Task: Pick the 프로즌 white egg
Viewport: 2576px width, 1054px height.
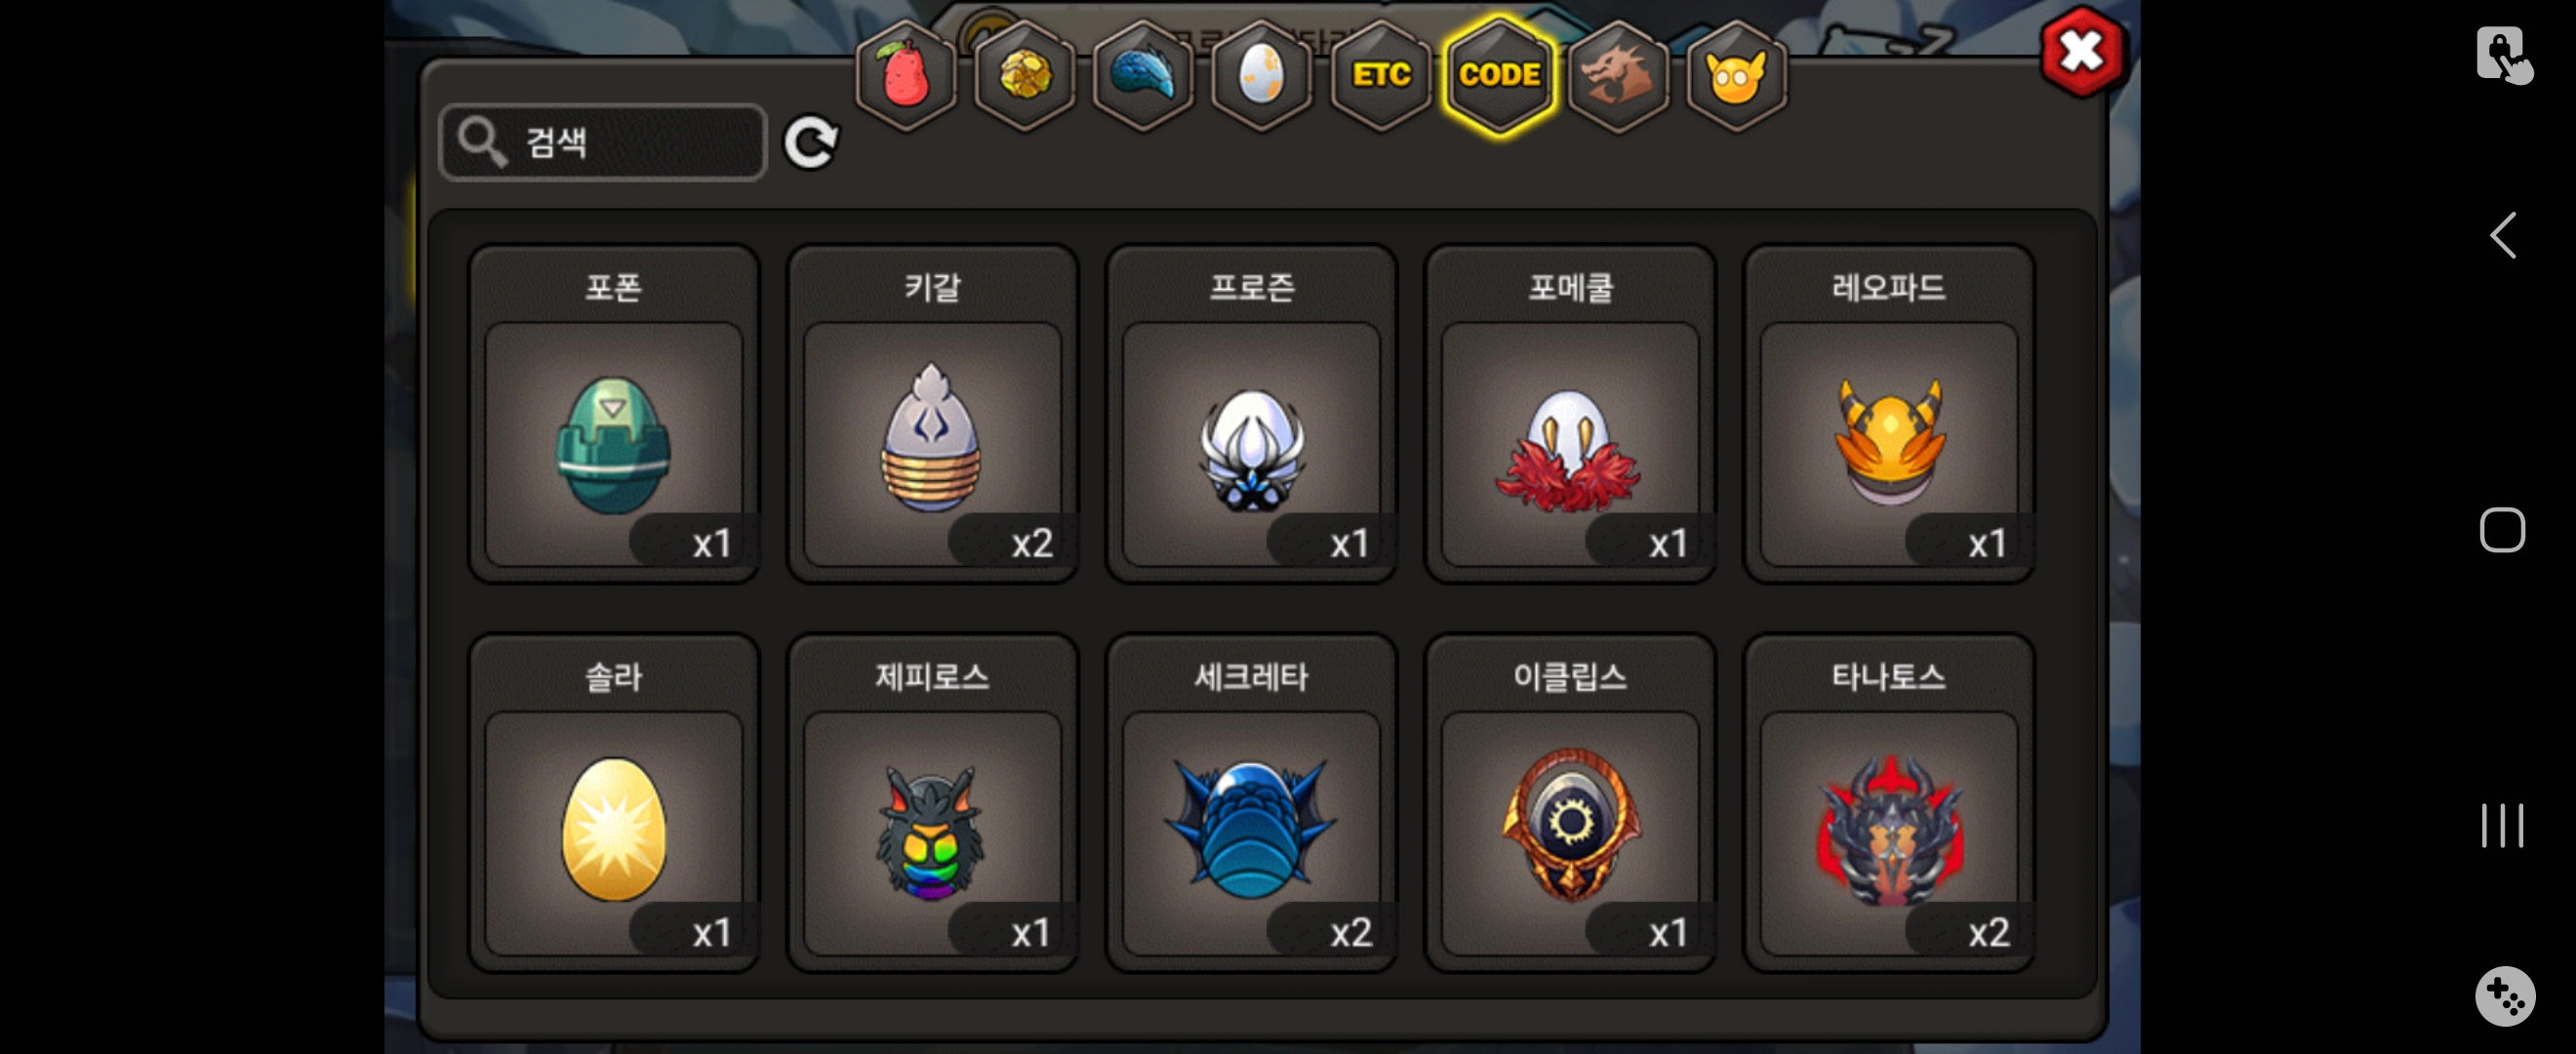Action: click(x=1251, y=413)
